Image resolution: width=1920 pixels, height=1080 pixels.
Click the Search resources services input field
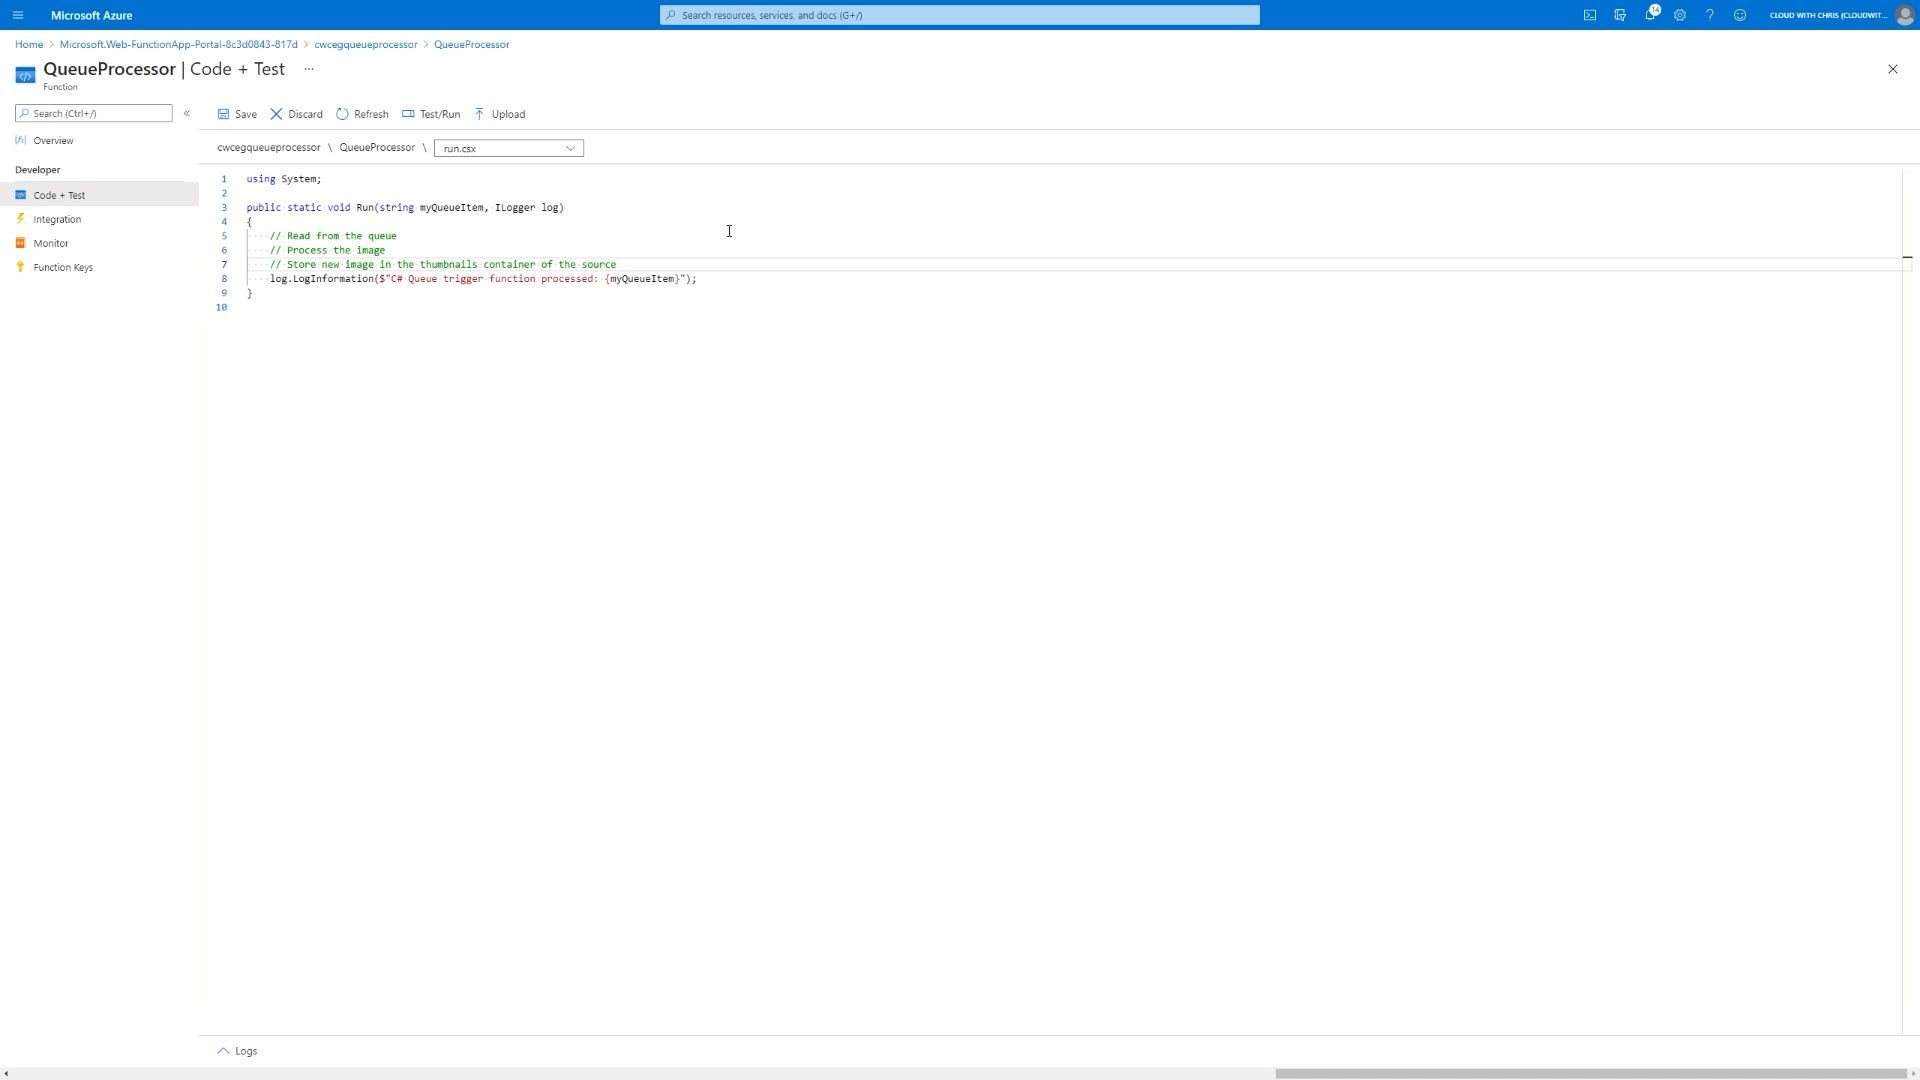(x=959, y=15)
